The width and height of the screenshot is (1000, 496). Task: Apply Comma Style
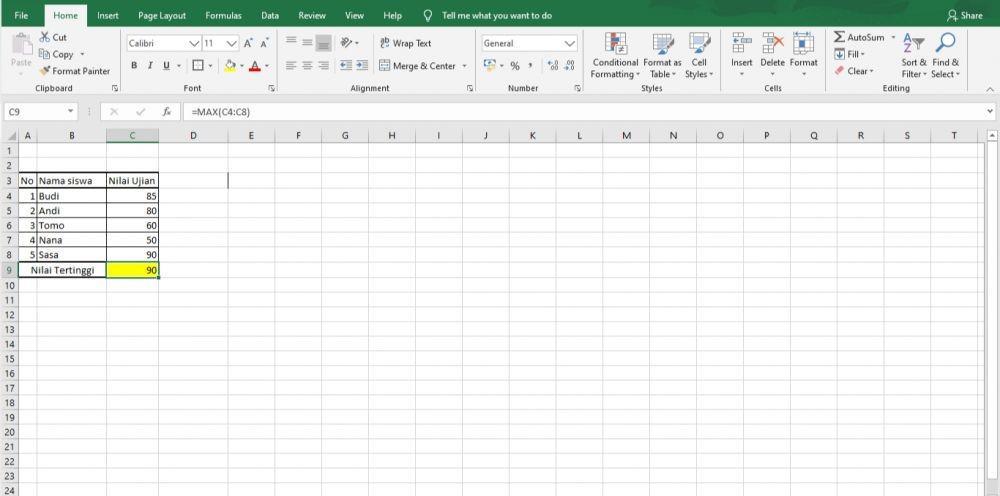tap(531, 66)
